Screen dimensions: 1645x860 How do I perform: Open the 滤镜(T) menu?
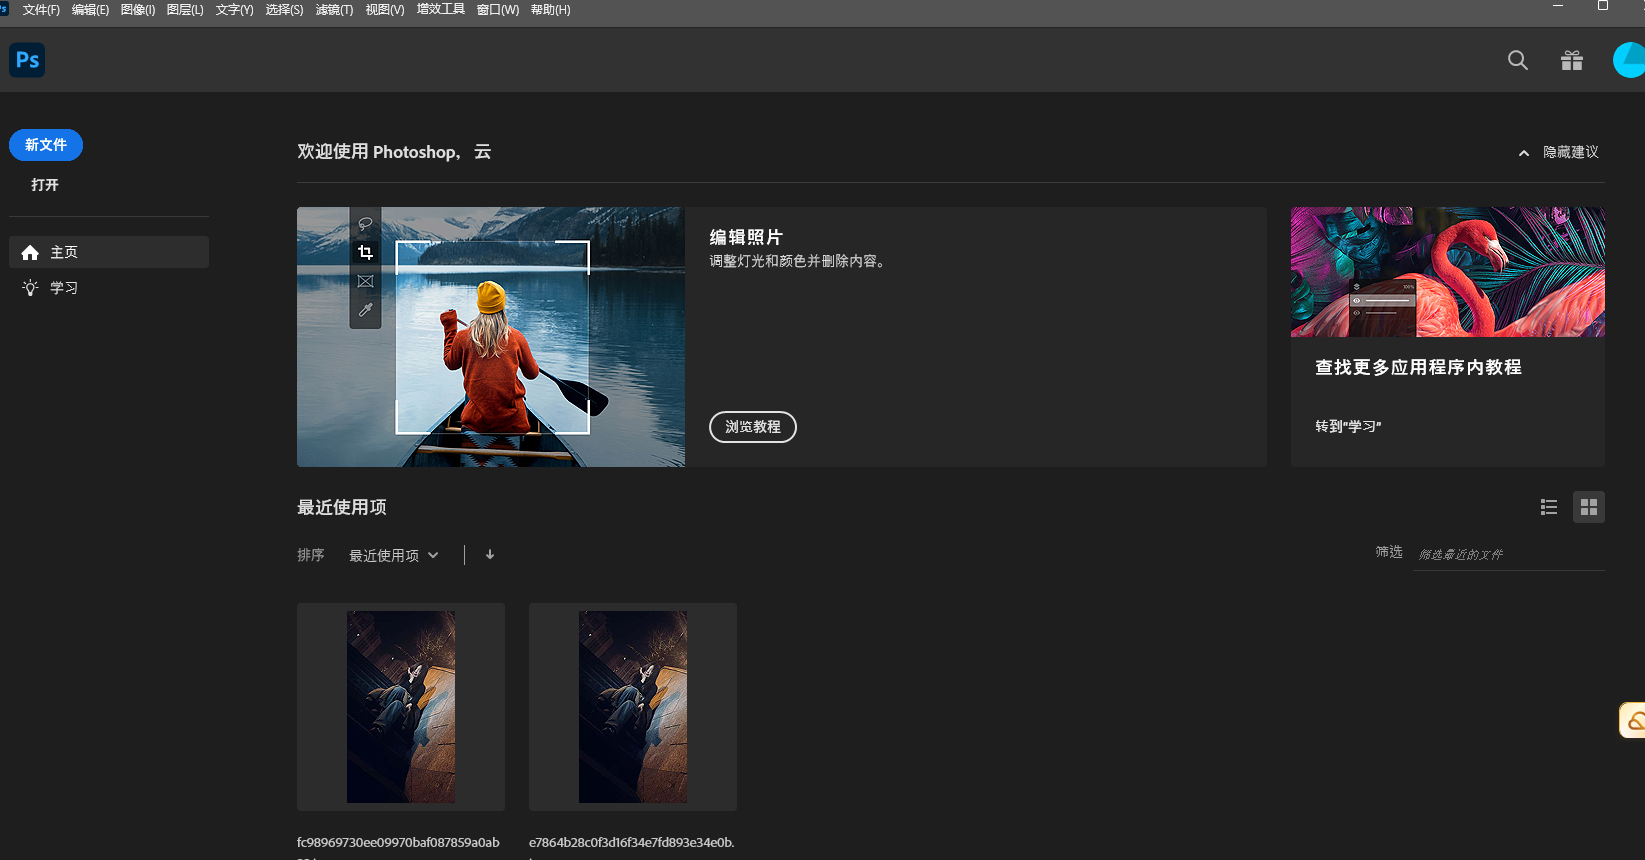(x=334, y=10)
